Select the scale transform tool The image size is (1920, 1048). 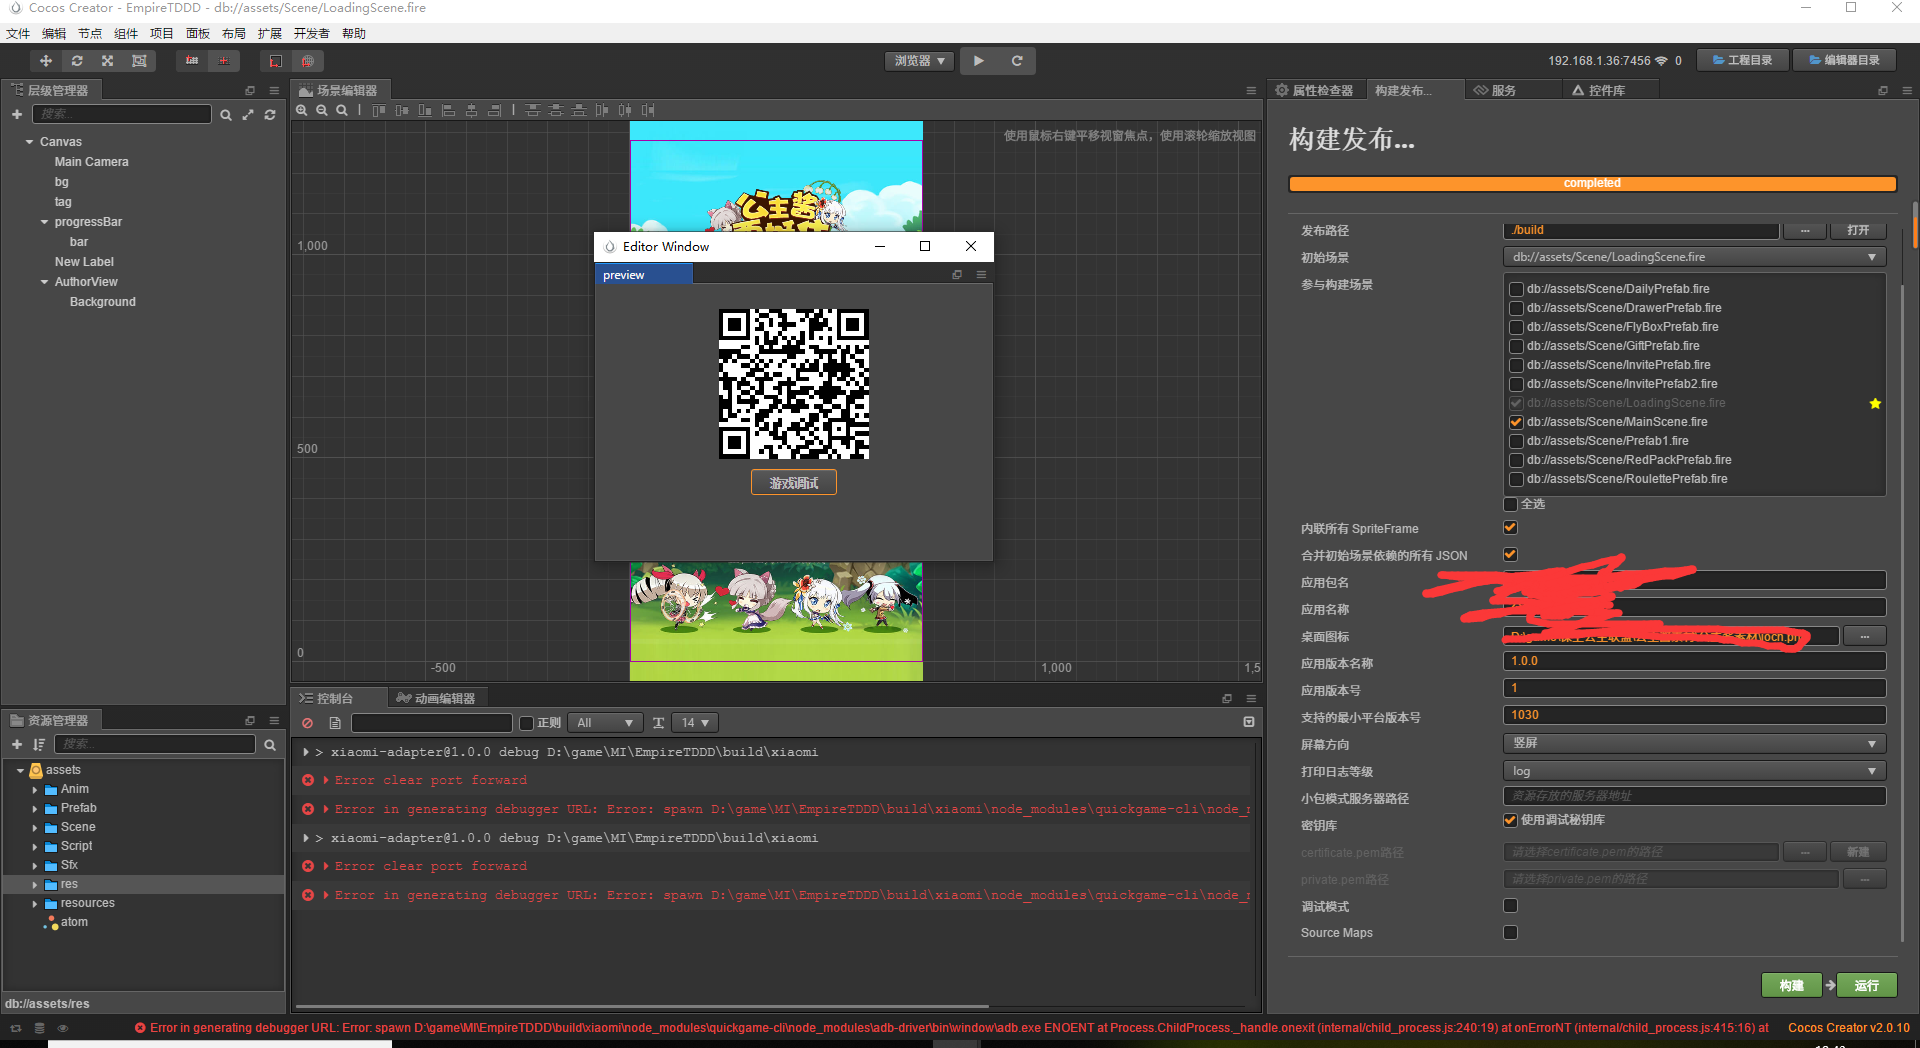[x=108, y=61]
